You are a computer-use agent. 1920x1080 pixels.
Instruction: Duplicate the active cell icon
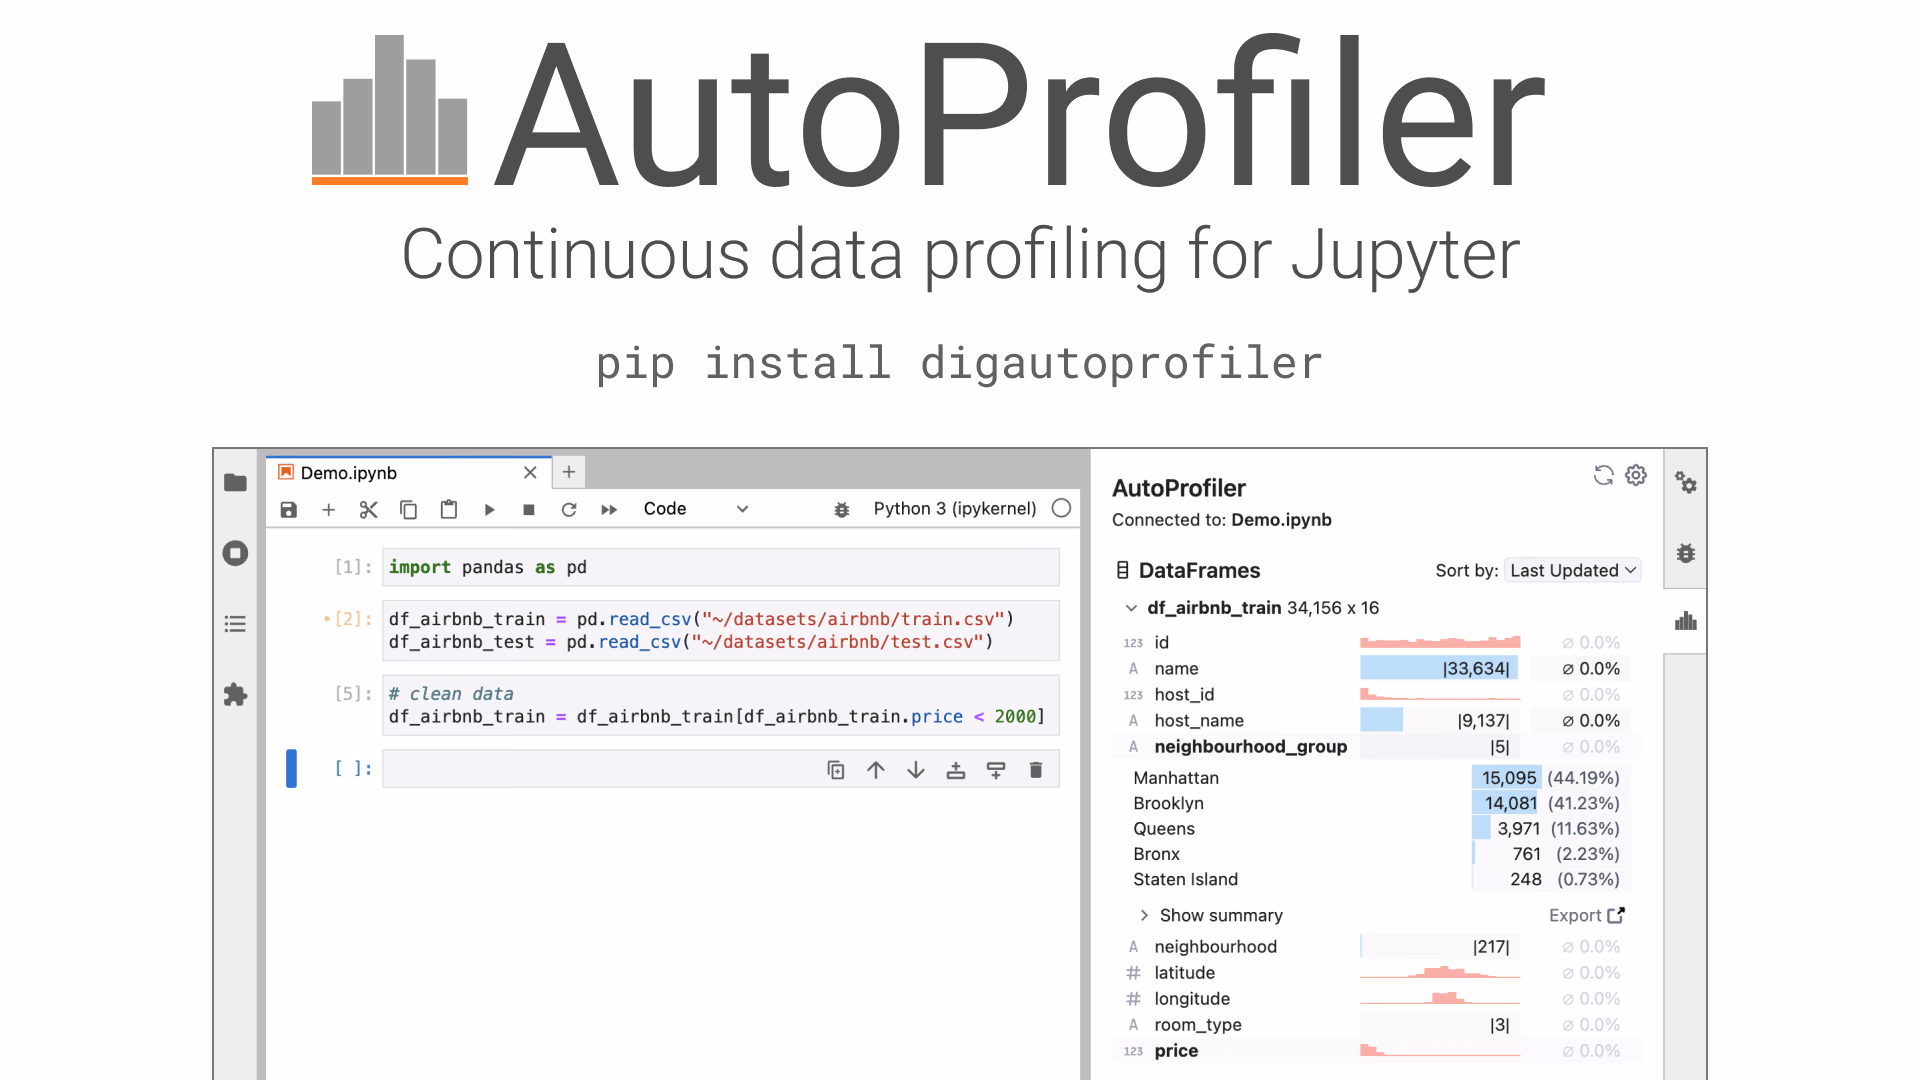pyautogui.click(x=836, y=769)
